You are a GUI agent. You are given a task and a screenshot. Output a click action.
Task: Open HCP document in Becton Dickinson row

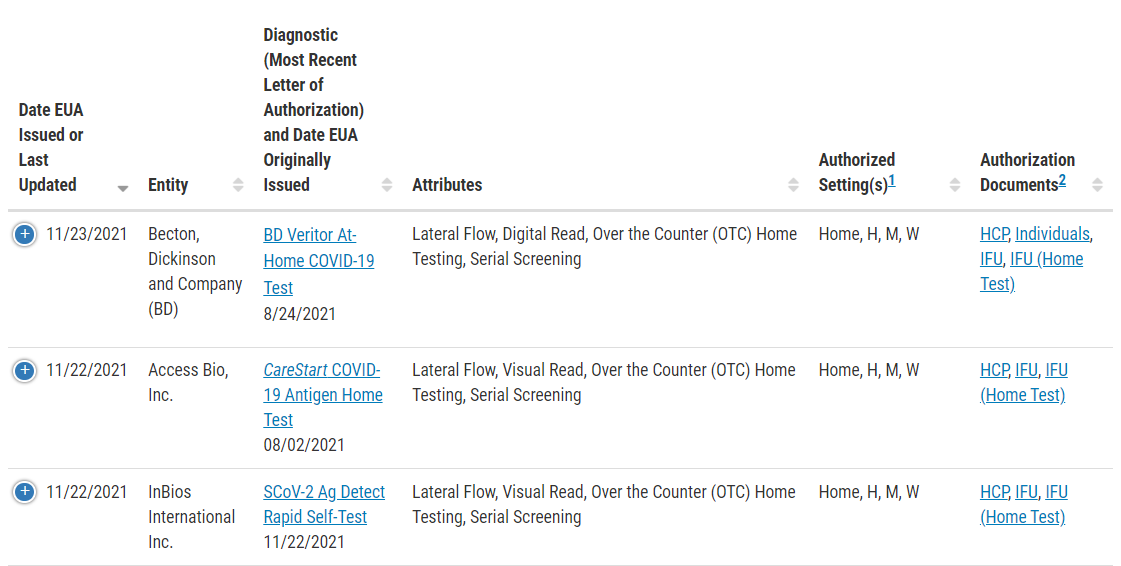point(994,234)
